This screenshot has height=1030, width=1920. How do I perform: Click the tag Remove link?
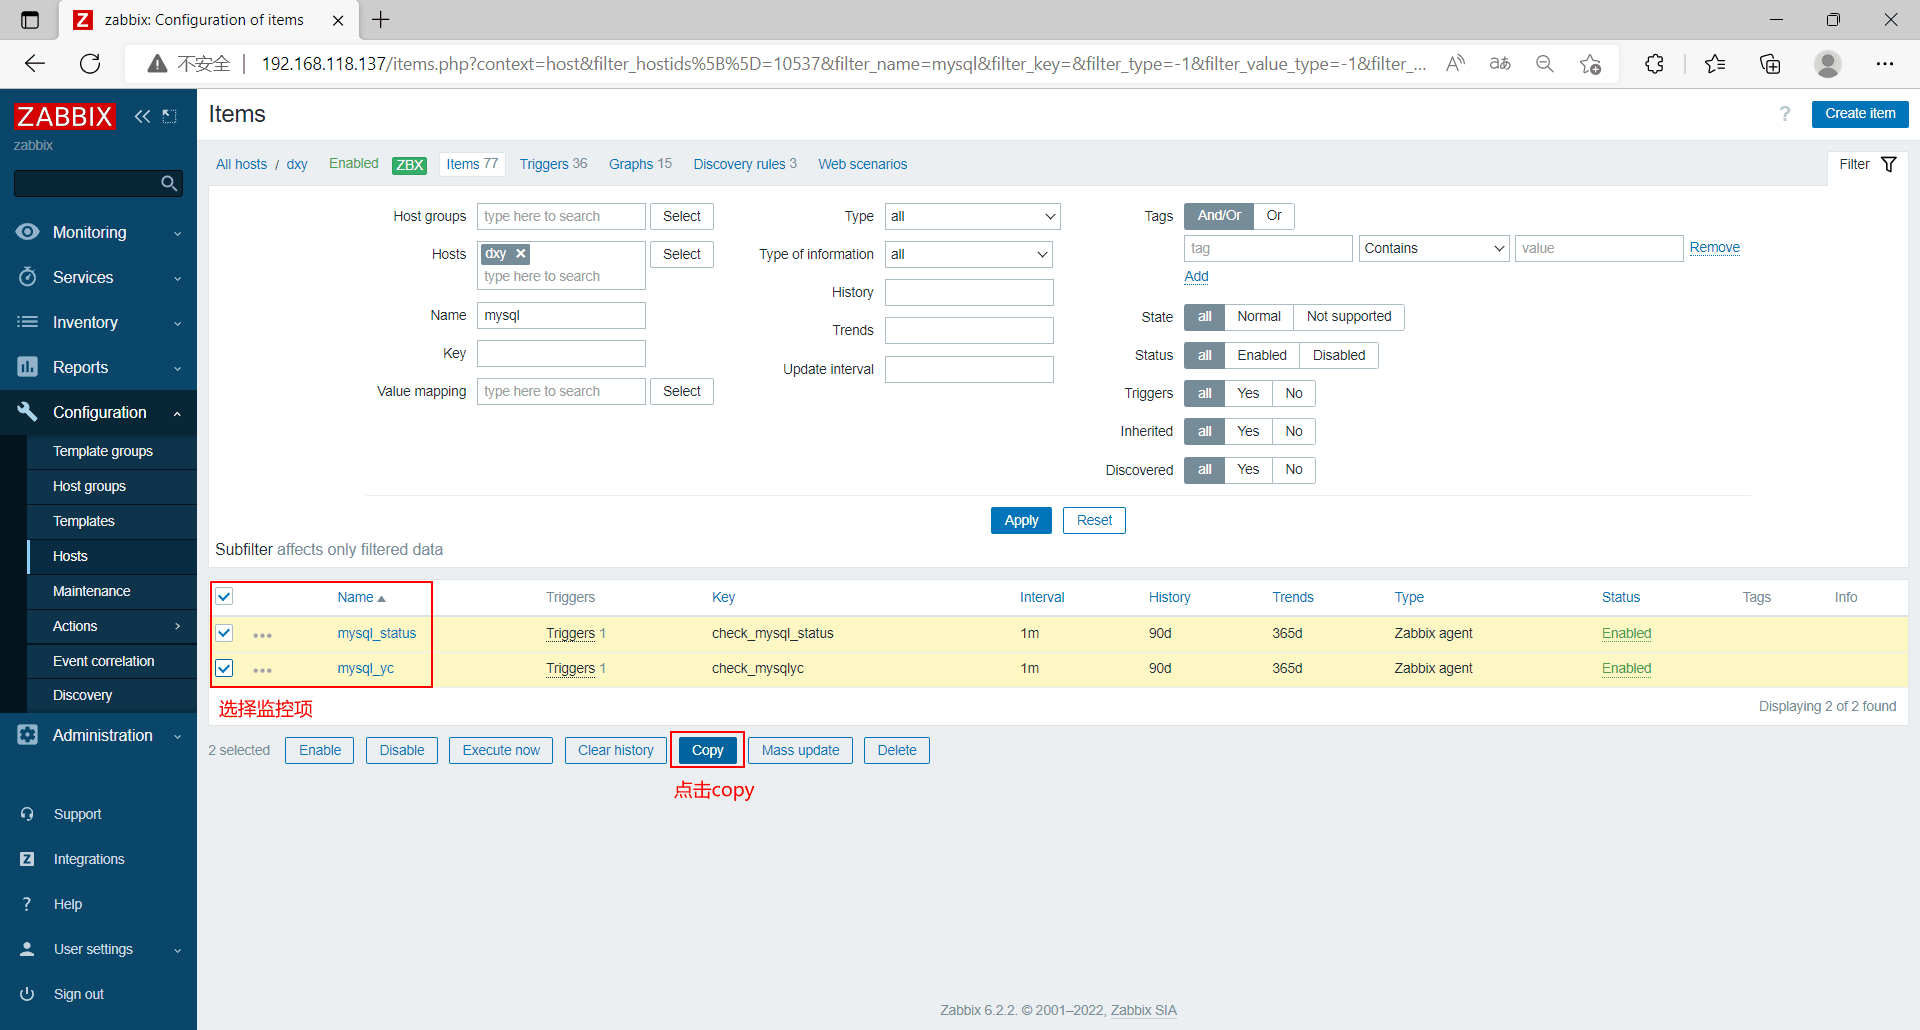tap(1714, 247)
